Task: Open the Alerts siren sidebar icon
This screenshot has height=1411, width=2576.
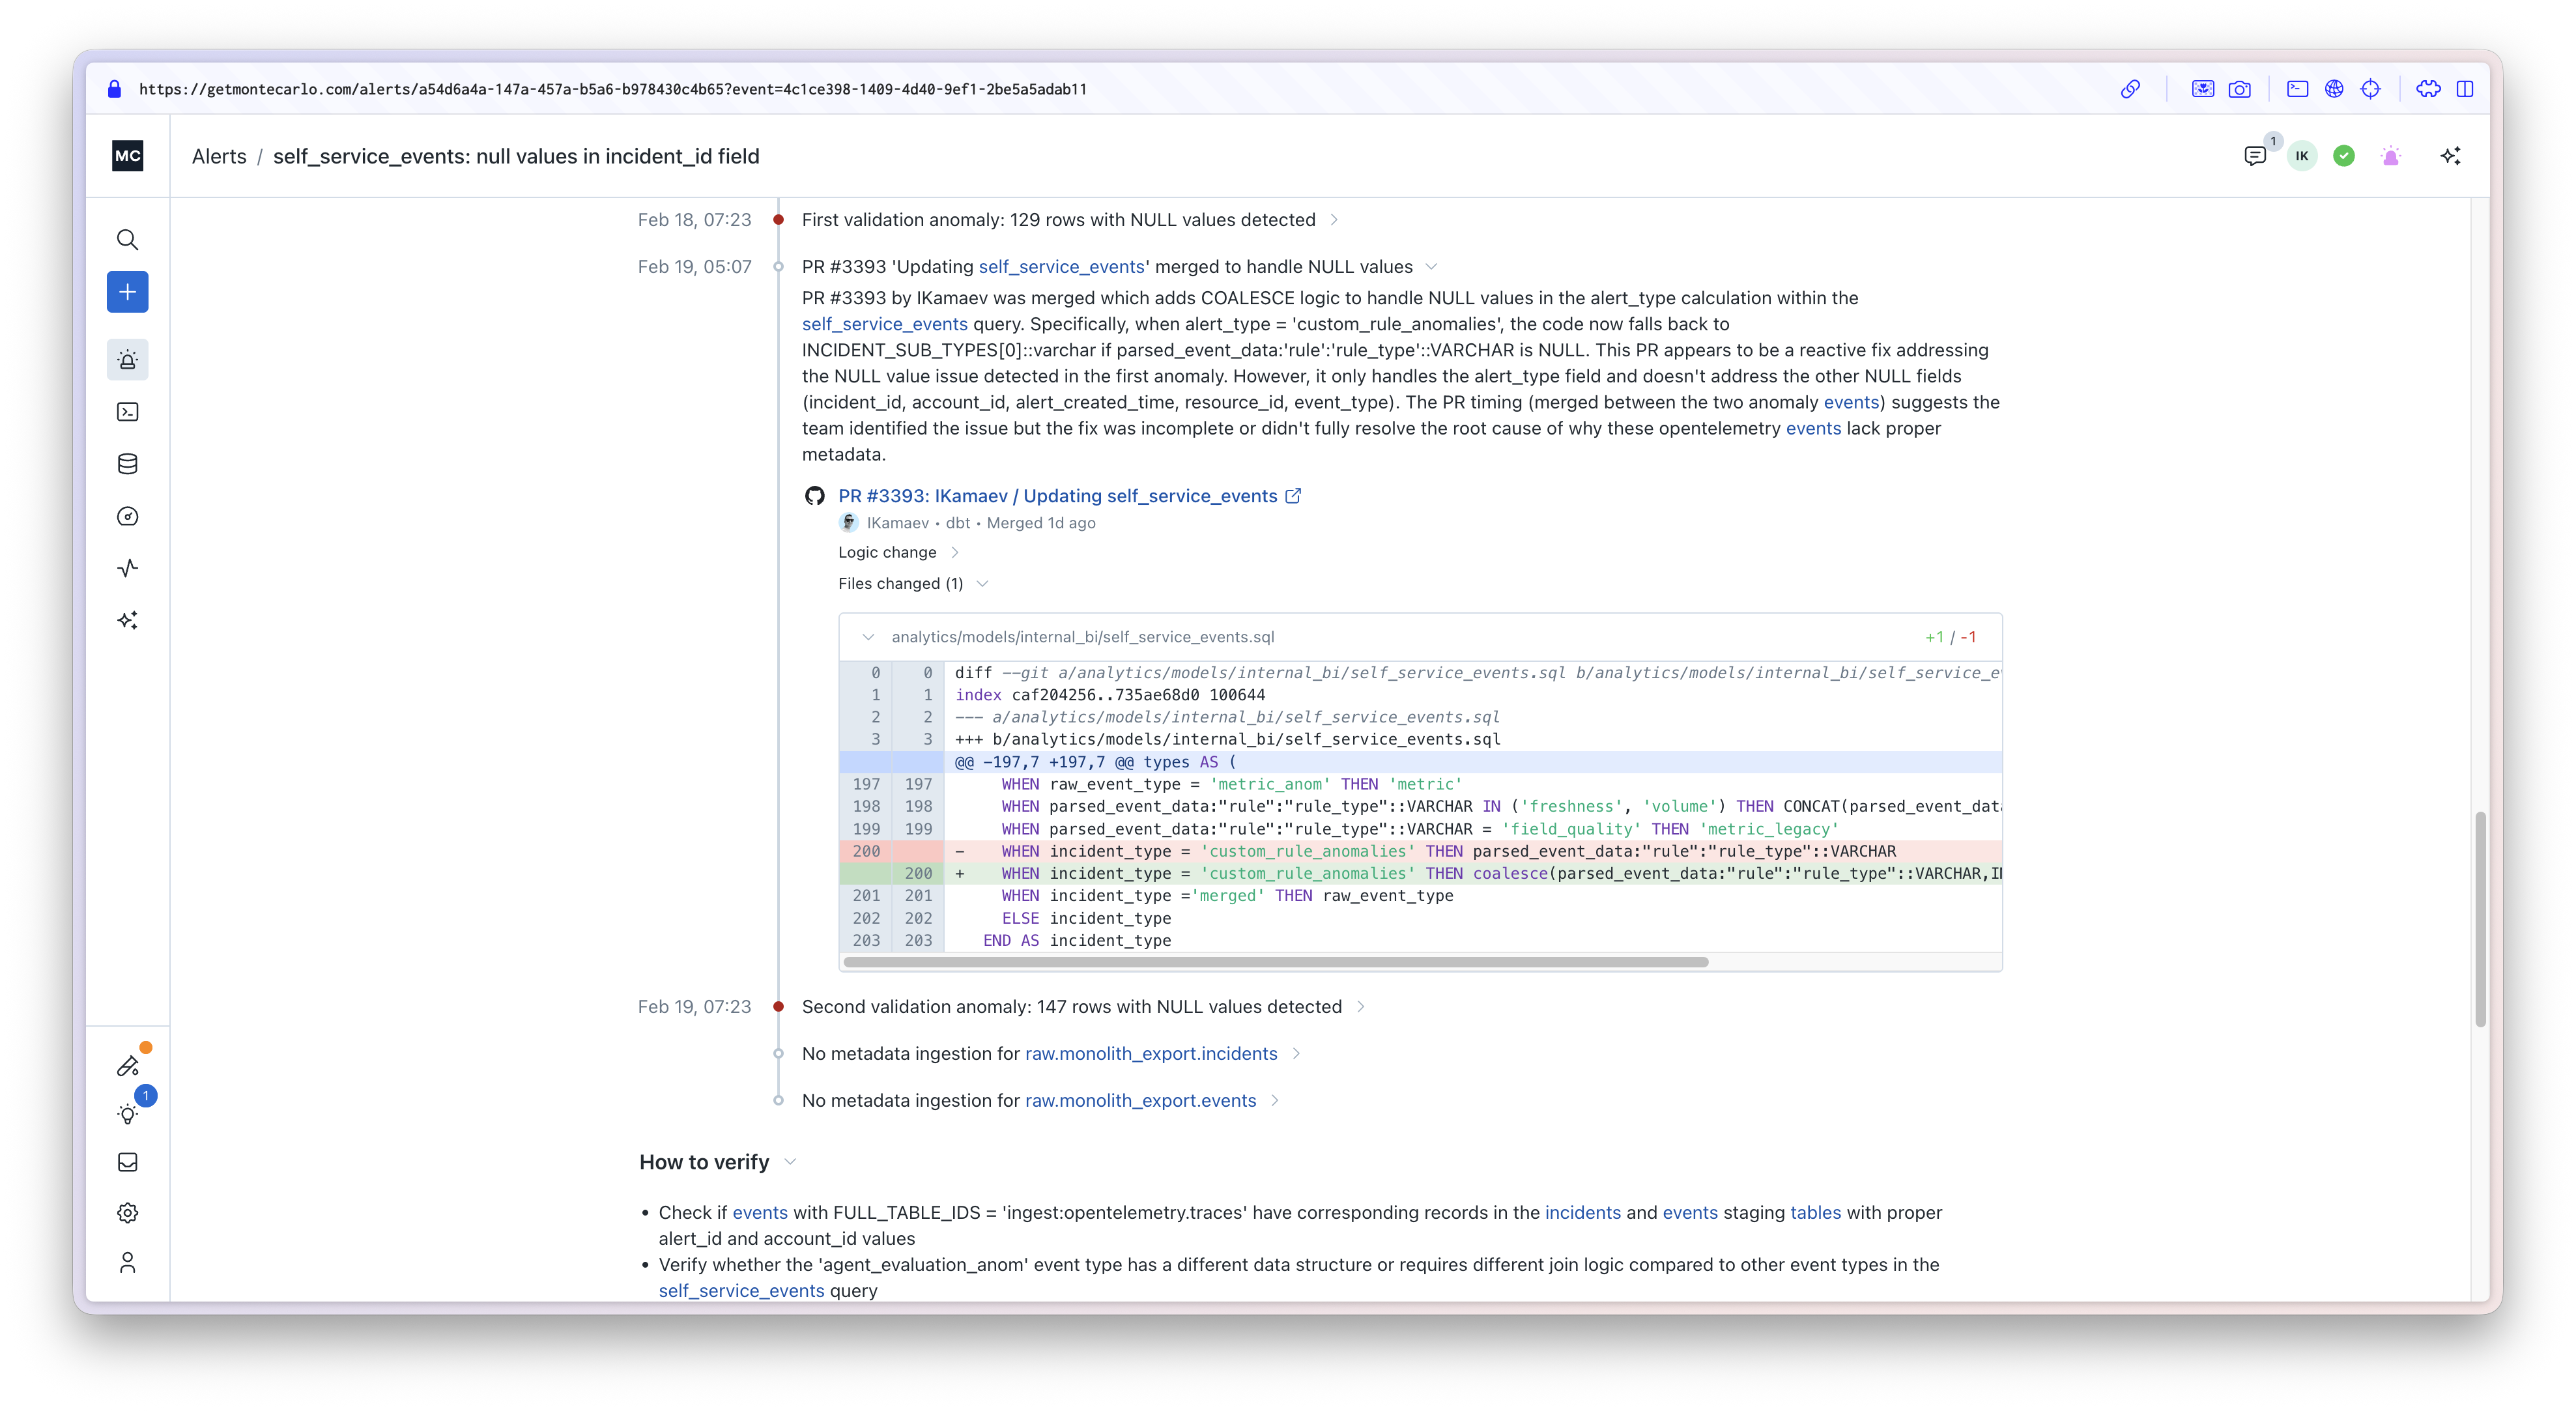Action: (127, 360)
